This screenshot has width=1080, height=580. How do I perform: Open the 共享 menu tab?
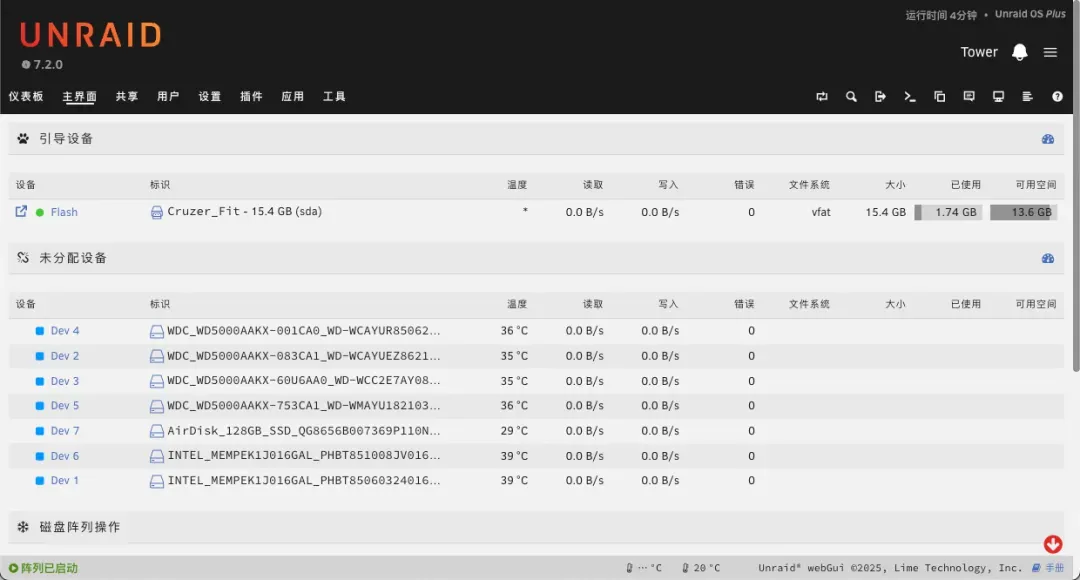pyautogui.click(x=127, y=97)
